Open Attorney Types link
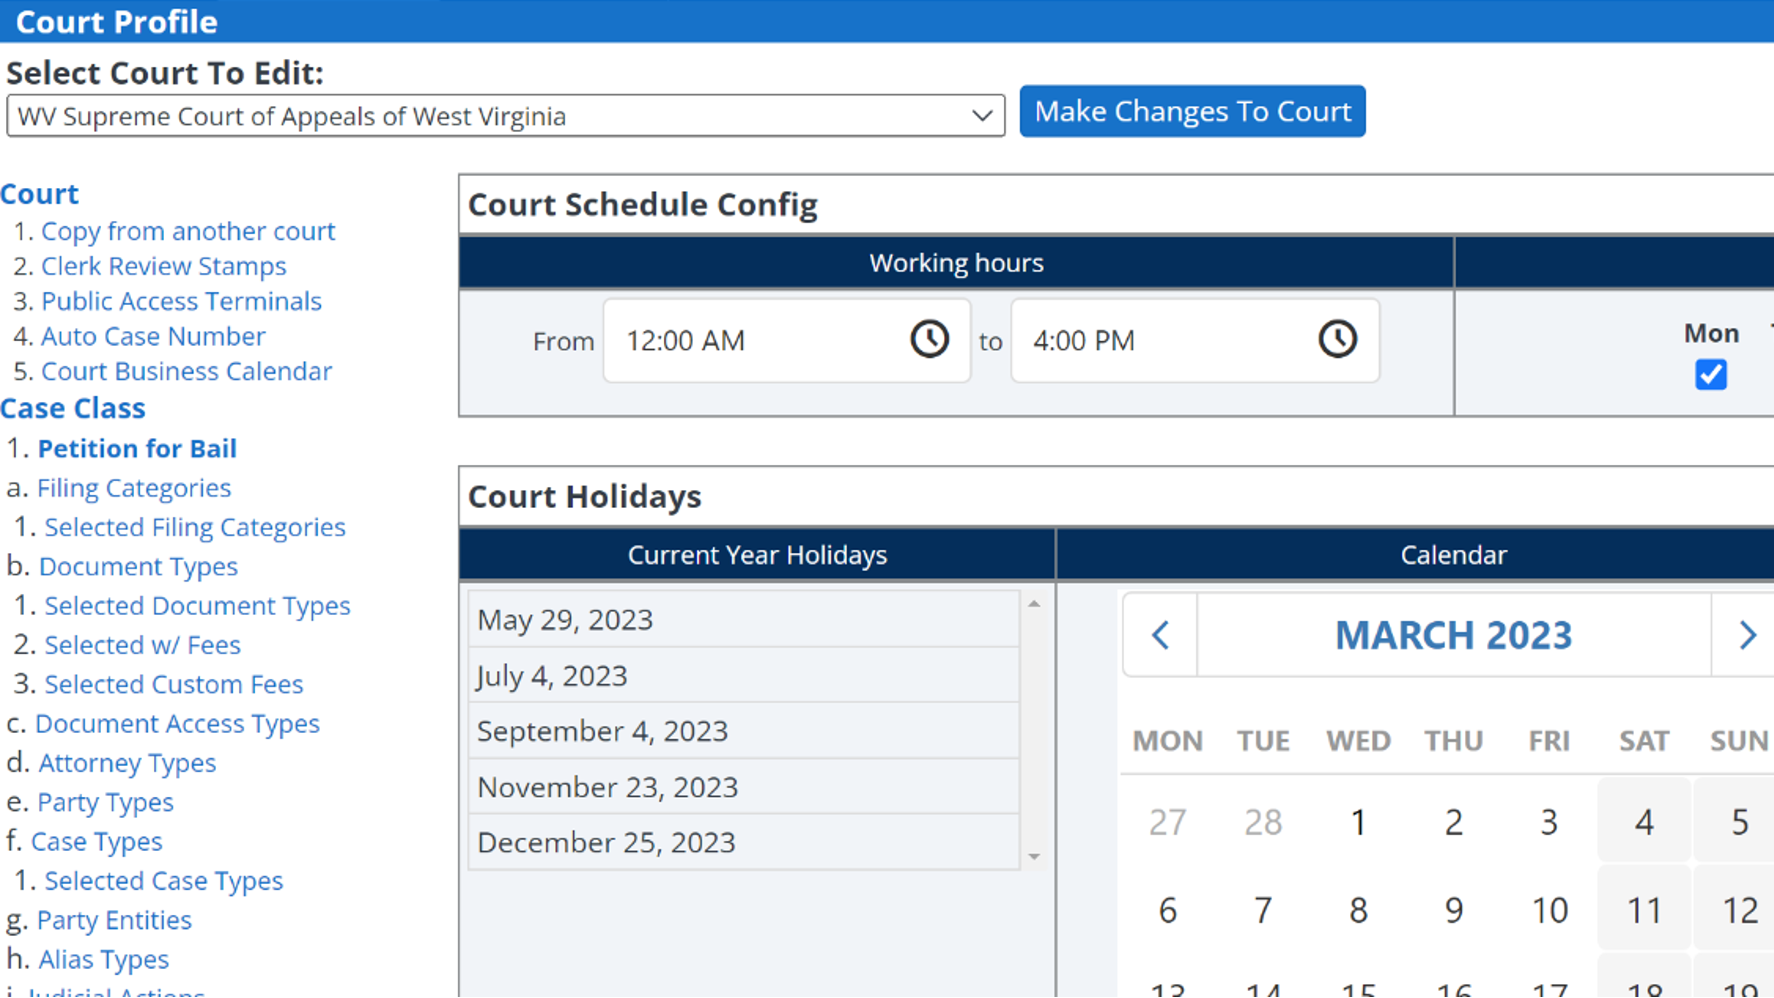Screen dimensions: 1774x998 [127, 763]
